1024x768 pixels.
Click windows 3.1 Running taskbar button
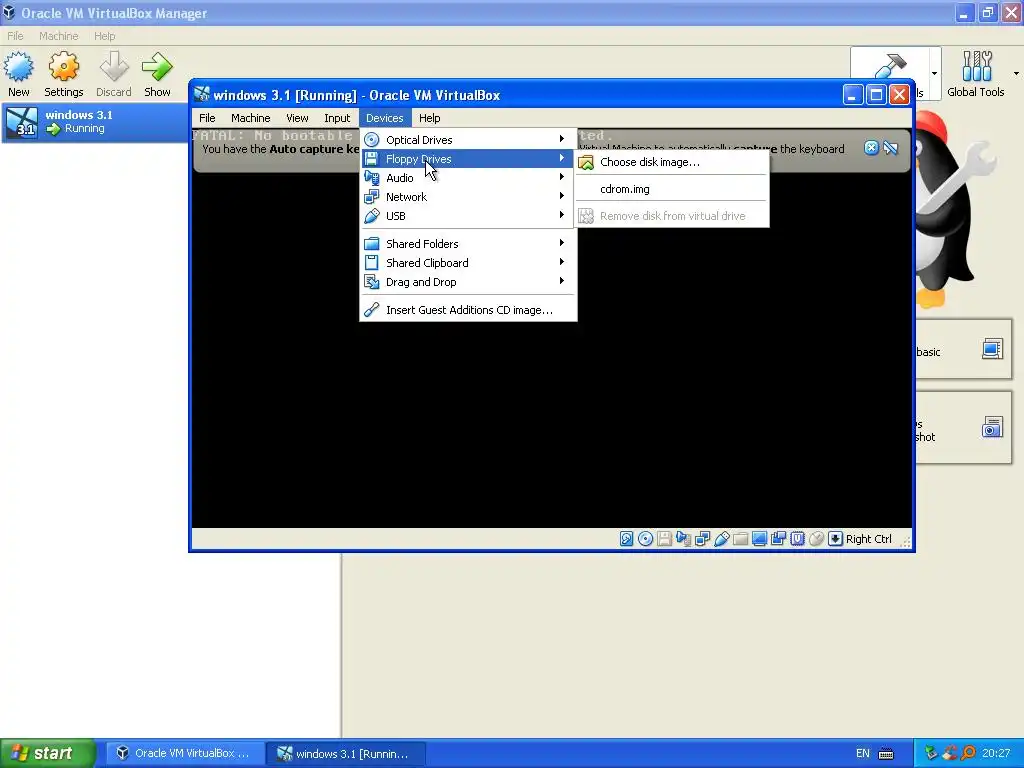pos(345,753)
